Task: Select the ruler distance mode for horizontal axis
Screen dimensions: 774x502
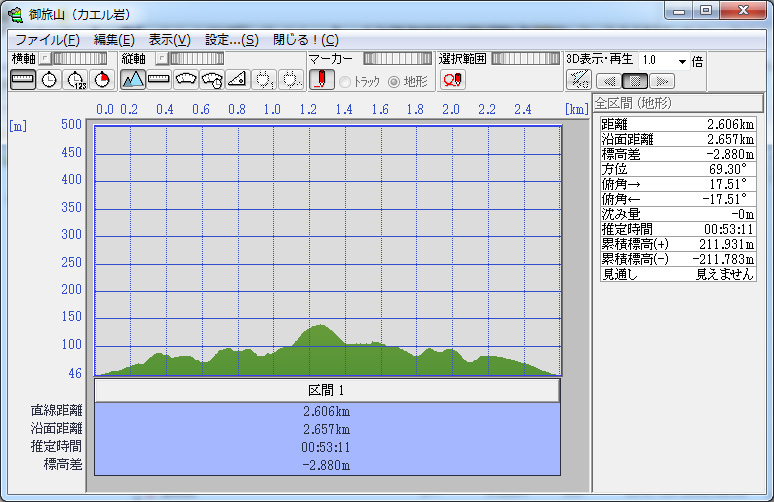Action: click(x=23, y=79)
